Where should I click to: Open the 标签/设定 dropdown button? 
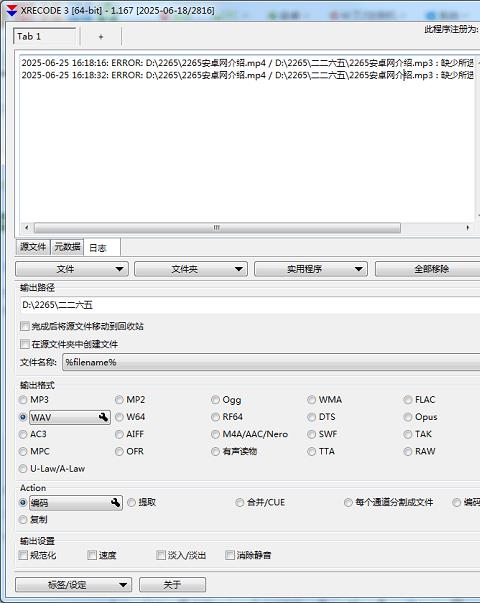point(73,585)
